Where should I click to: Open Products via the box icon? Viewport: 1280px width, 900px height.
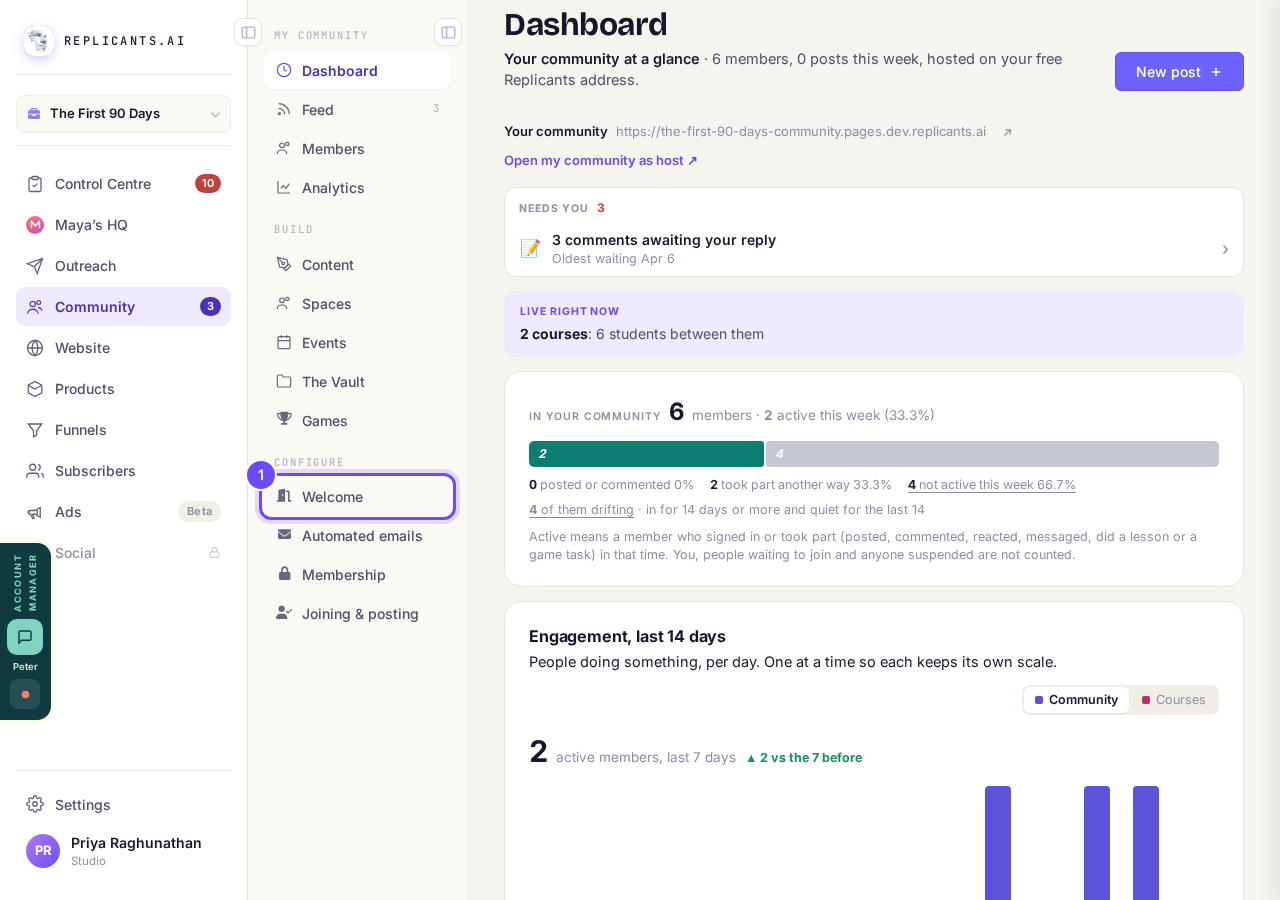35,389
